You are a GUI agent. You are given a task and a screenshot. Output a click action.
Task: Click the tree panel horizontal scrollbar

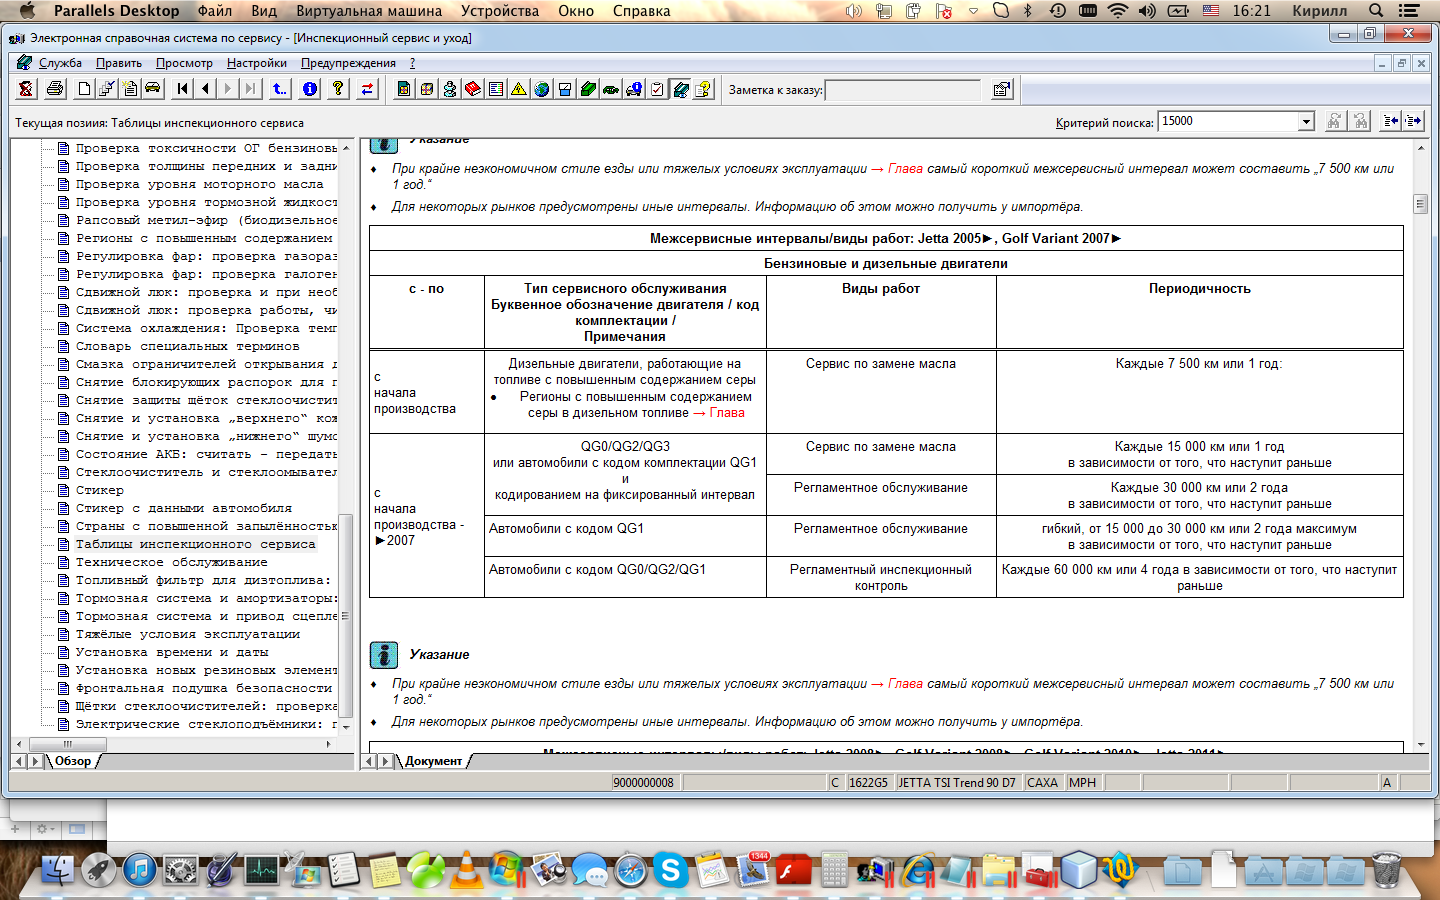(x=180, y=744)
